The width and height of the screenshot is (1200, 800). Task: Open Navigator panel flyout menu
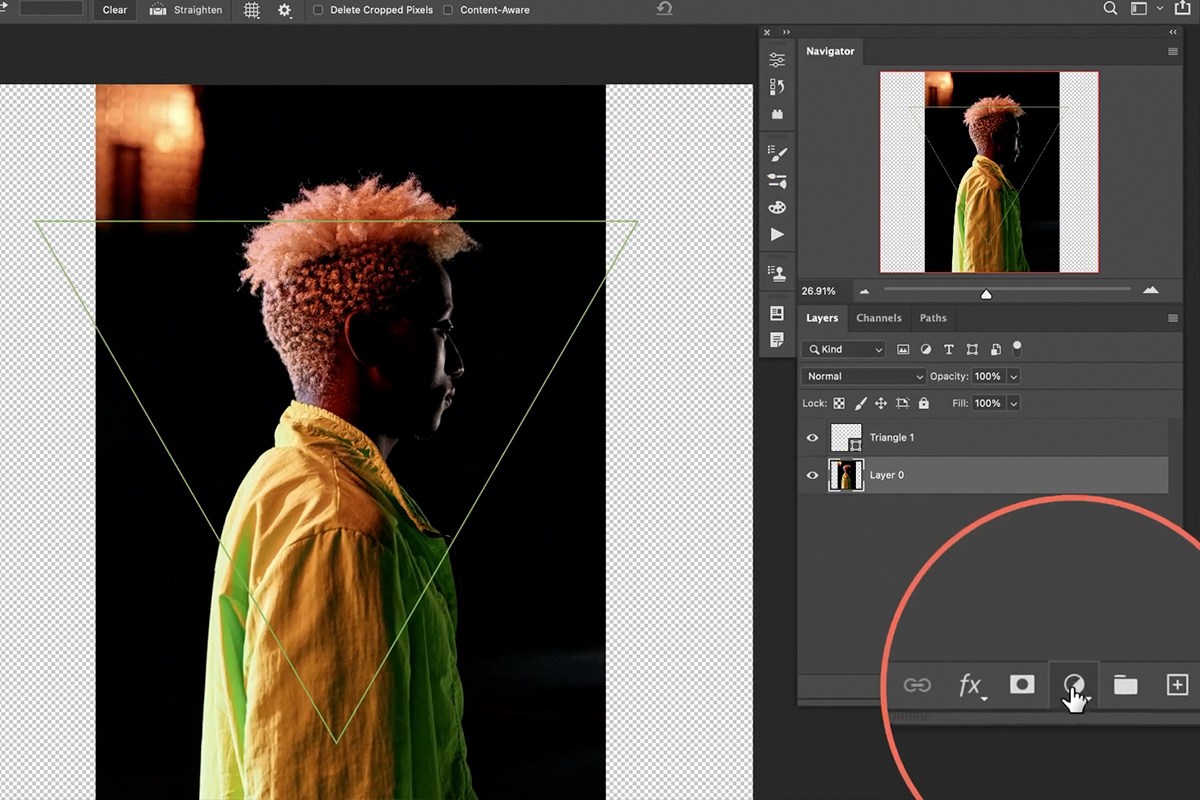coord(1173,52)
